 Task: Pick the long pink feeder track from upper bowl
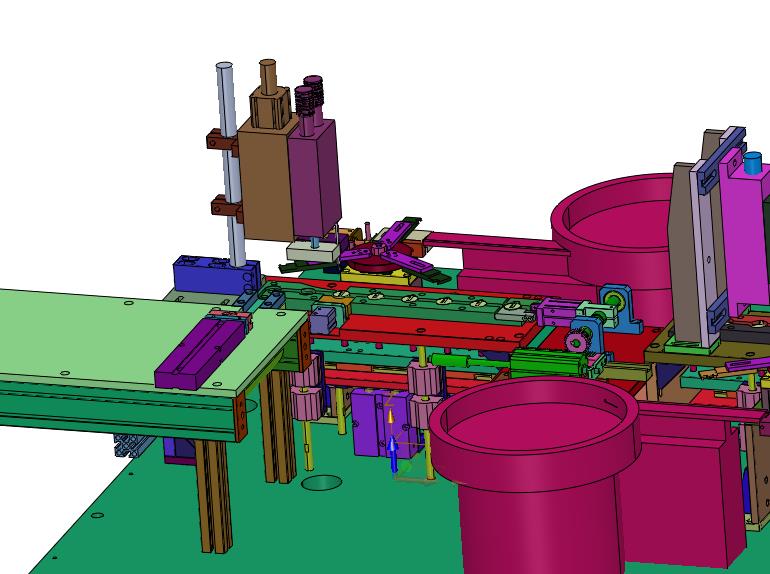tap(496, 244)
